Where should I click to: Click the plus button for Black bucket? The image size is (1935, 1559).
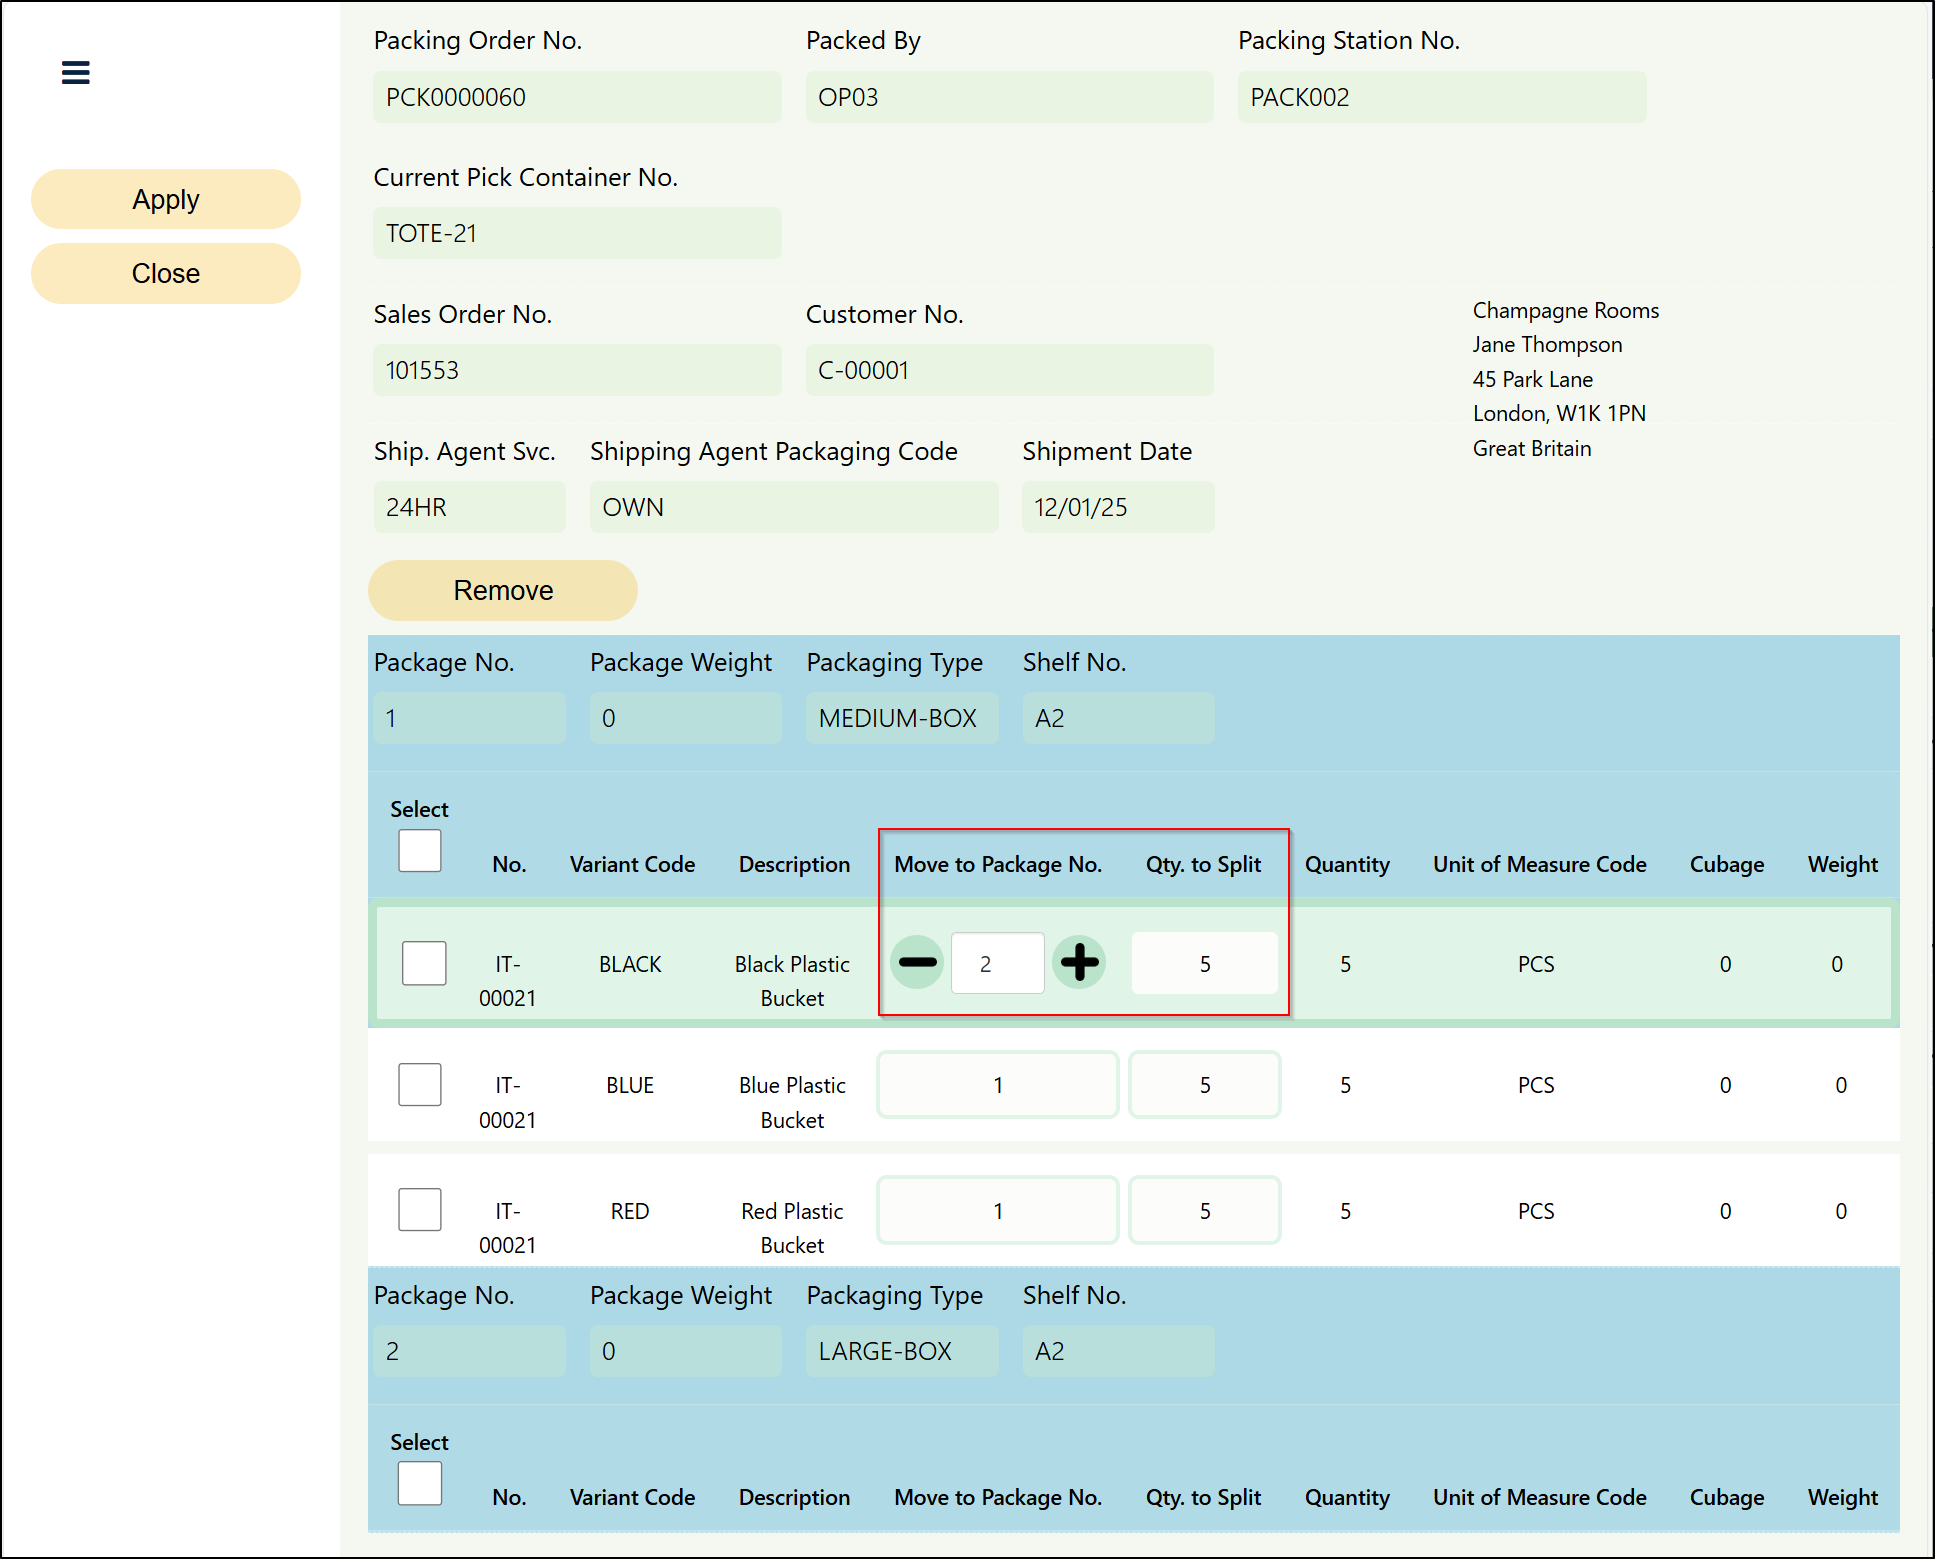coord(1079,963)
